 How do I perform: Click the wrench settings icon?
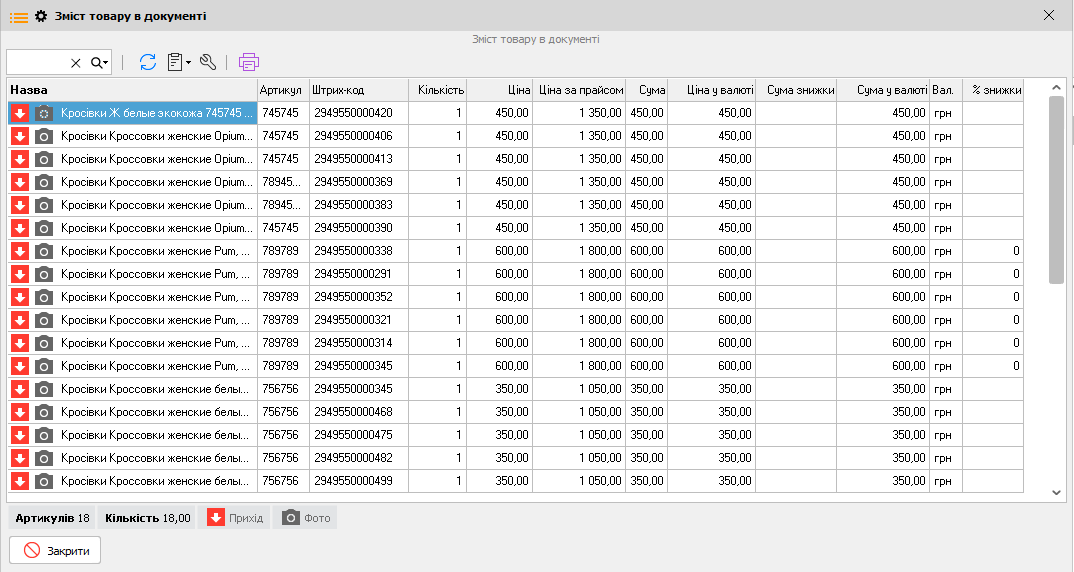(208, 62)
